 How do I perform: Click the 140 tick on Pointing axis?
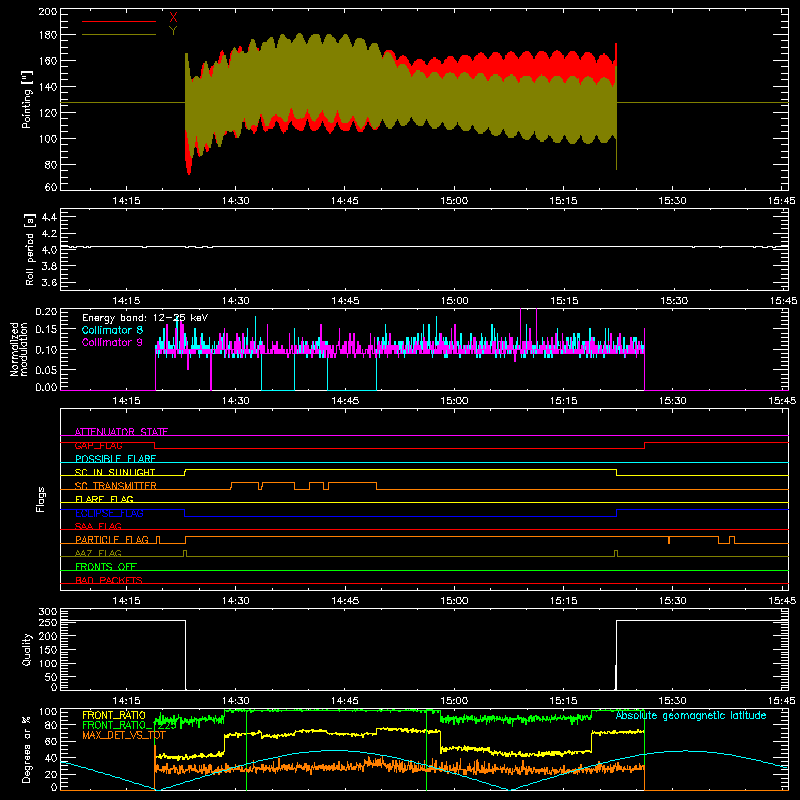pyautogui.click(x=48, y=87)
